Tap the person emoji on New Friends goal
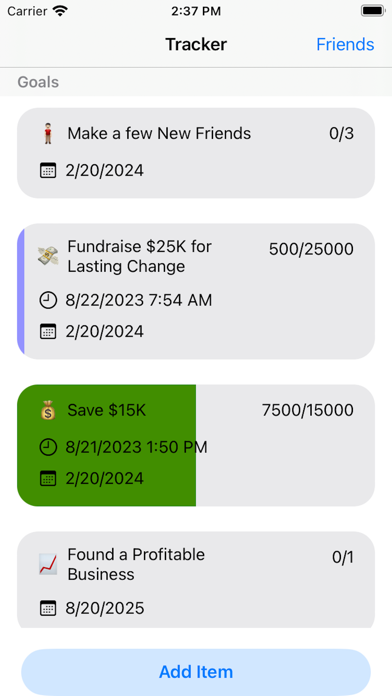 tap(48, 134)
